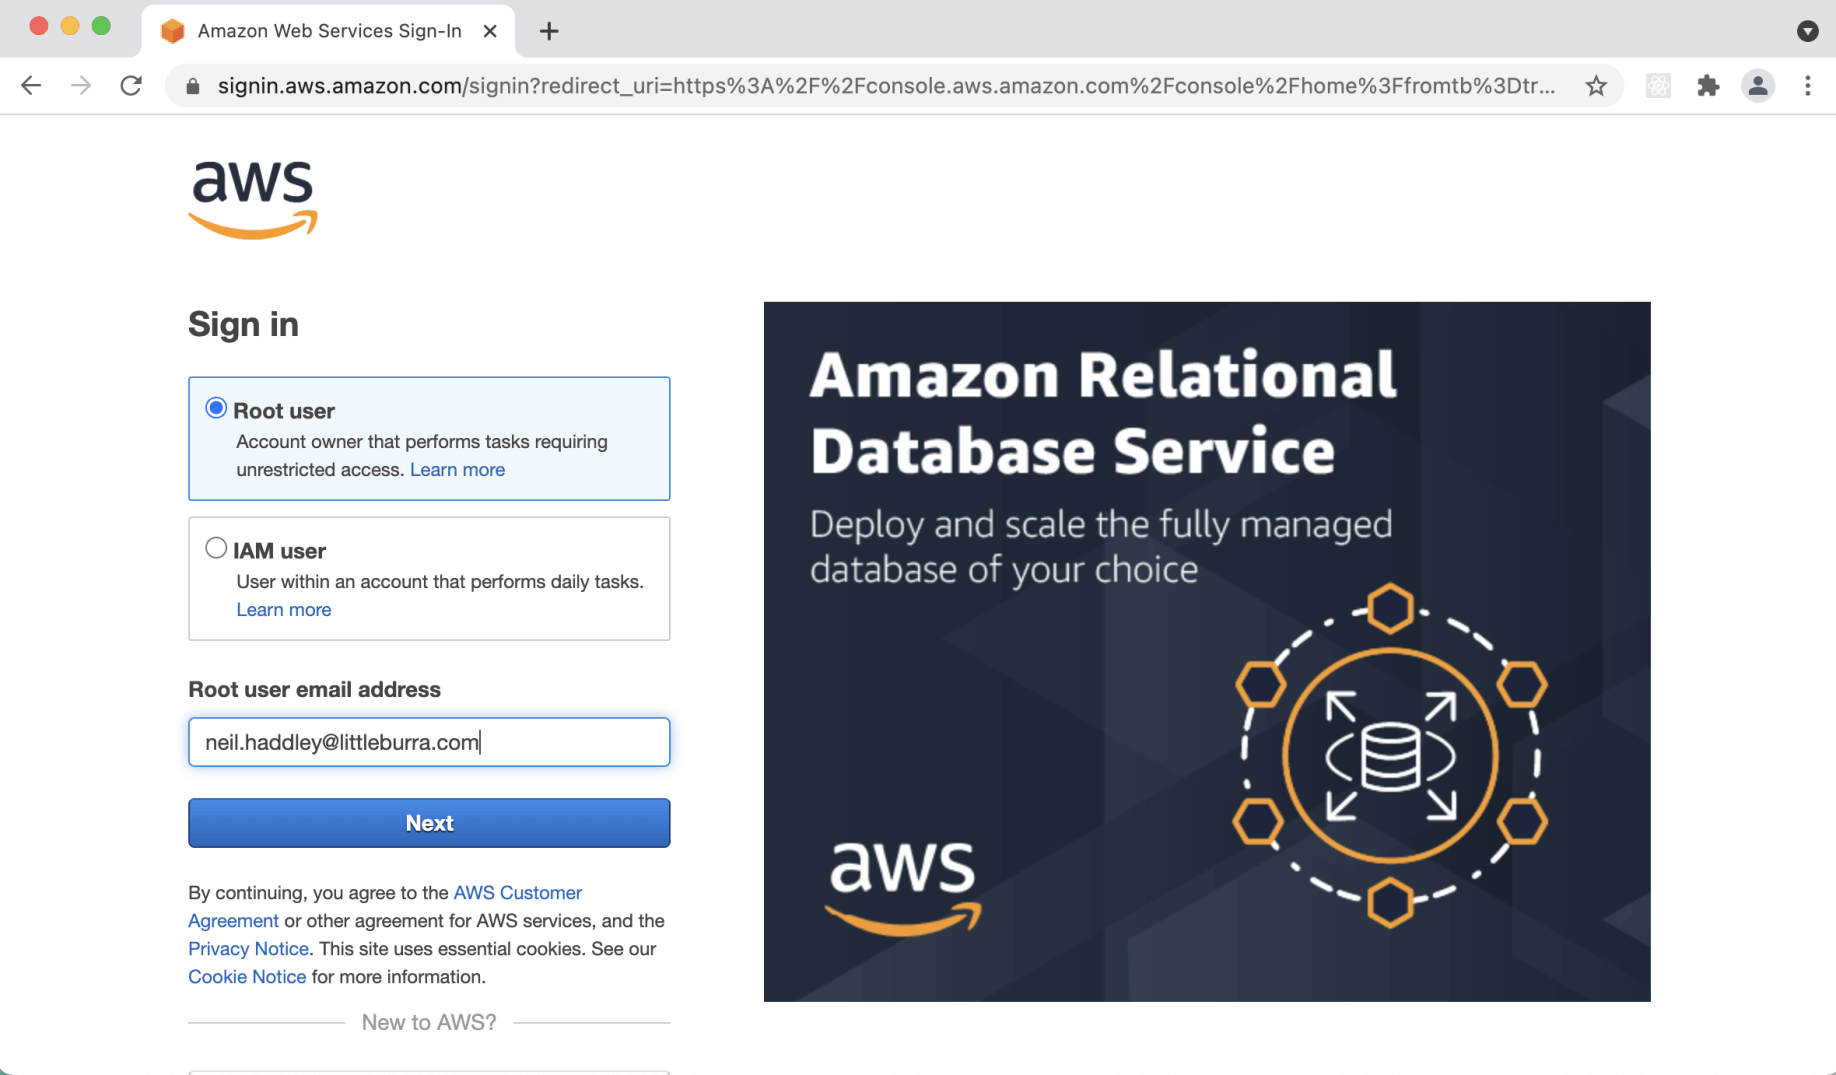Open the Extensions puzzle icon
This screenshot has height=1075, width=1836.
(1708, 86)
